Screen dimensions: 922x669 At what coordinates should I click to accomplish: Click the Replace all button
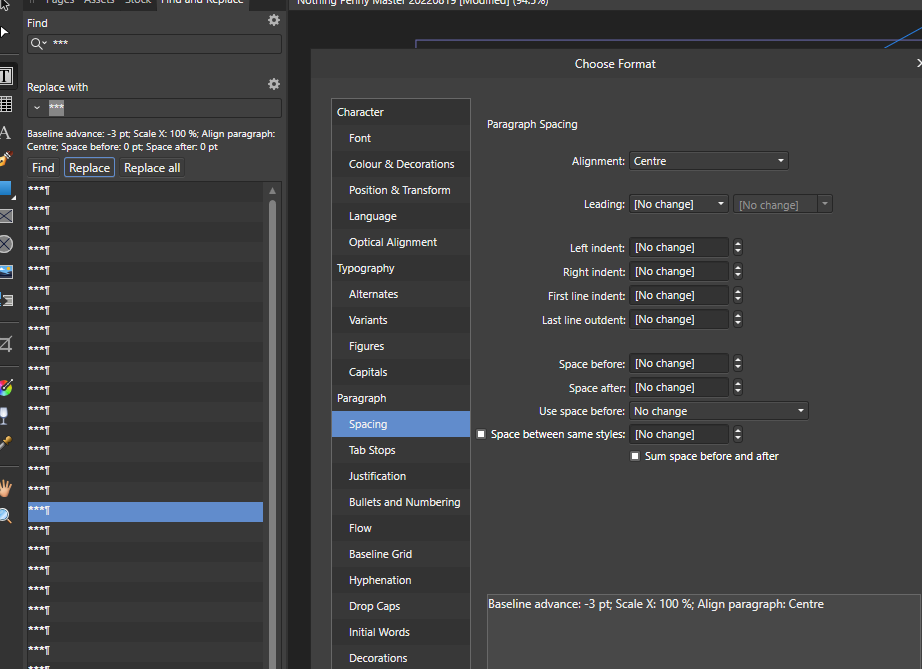click(x=152, y=168)
